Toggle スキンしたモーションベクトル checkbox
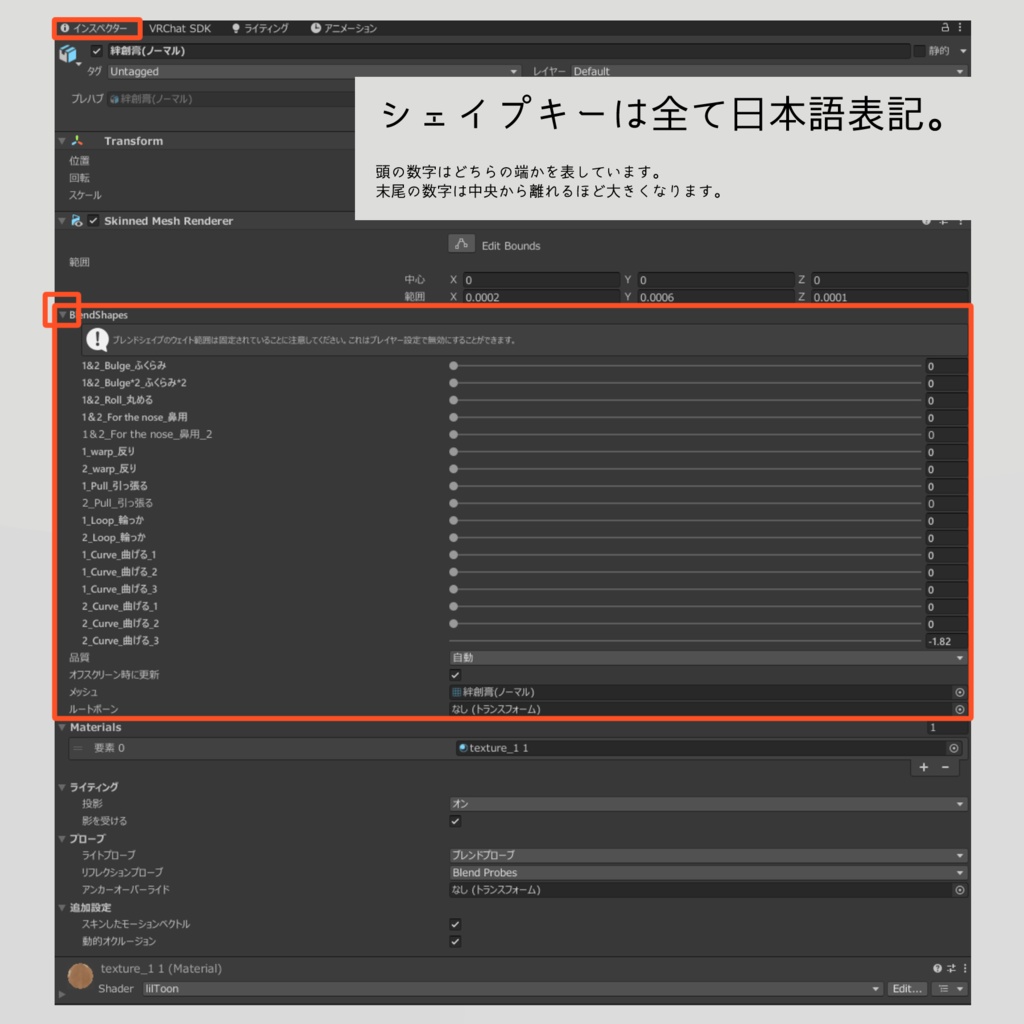The height and width of the screenshot is (1024, 1024). point(455,924)
